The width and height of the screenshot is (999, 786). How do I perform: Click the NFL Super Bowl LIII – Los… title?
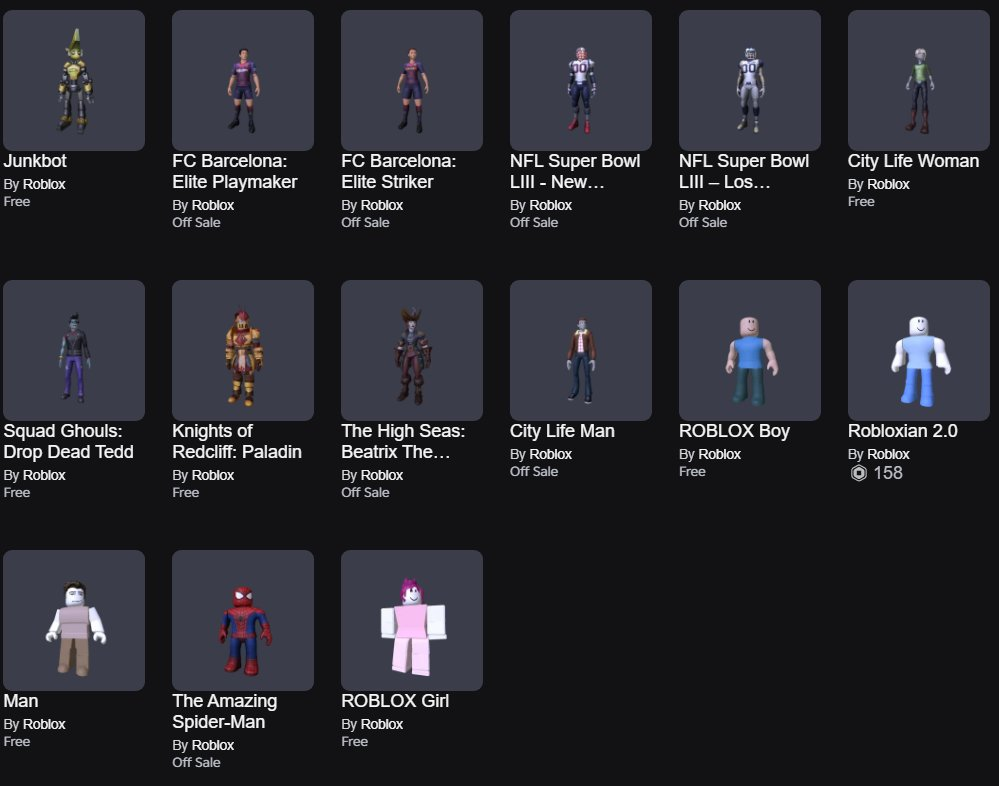744,171
